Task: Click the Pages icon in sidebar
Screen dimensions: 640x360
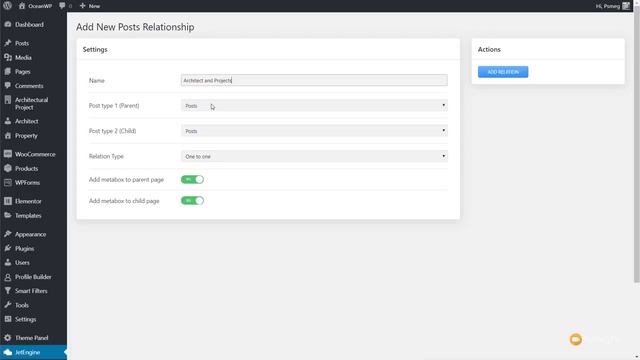Action: click(x=8, y=71)
